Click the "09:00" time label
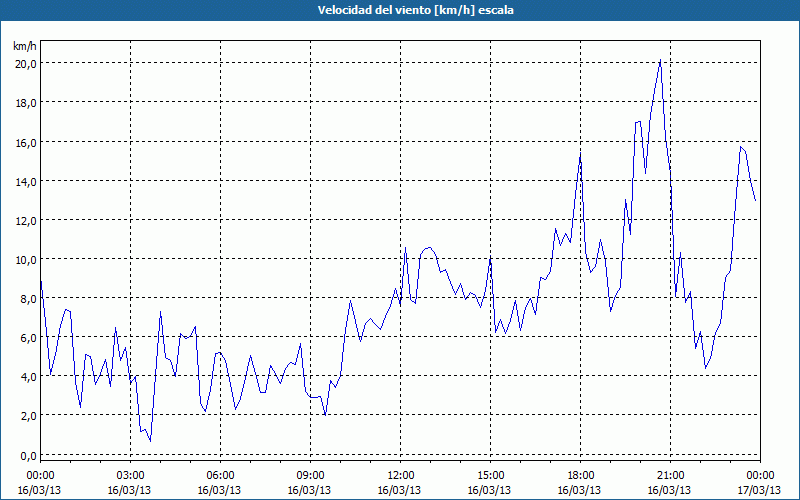This screenshot has height=500, width=800. coord(310,476)
